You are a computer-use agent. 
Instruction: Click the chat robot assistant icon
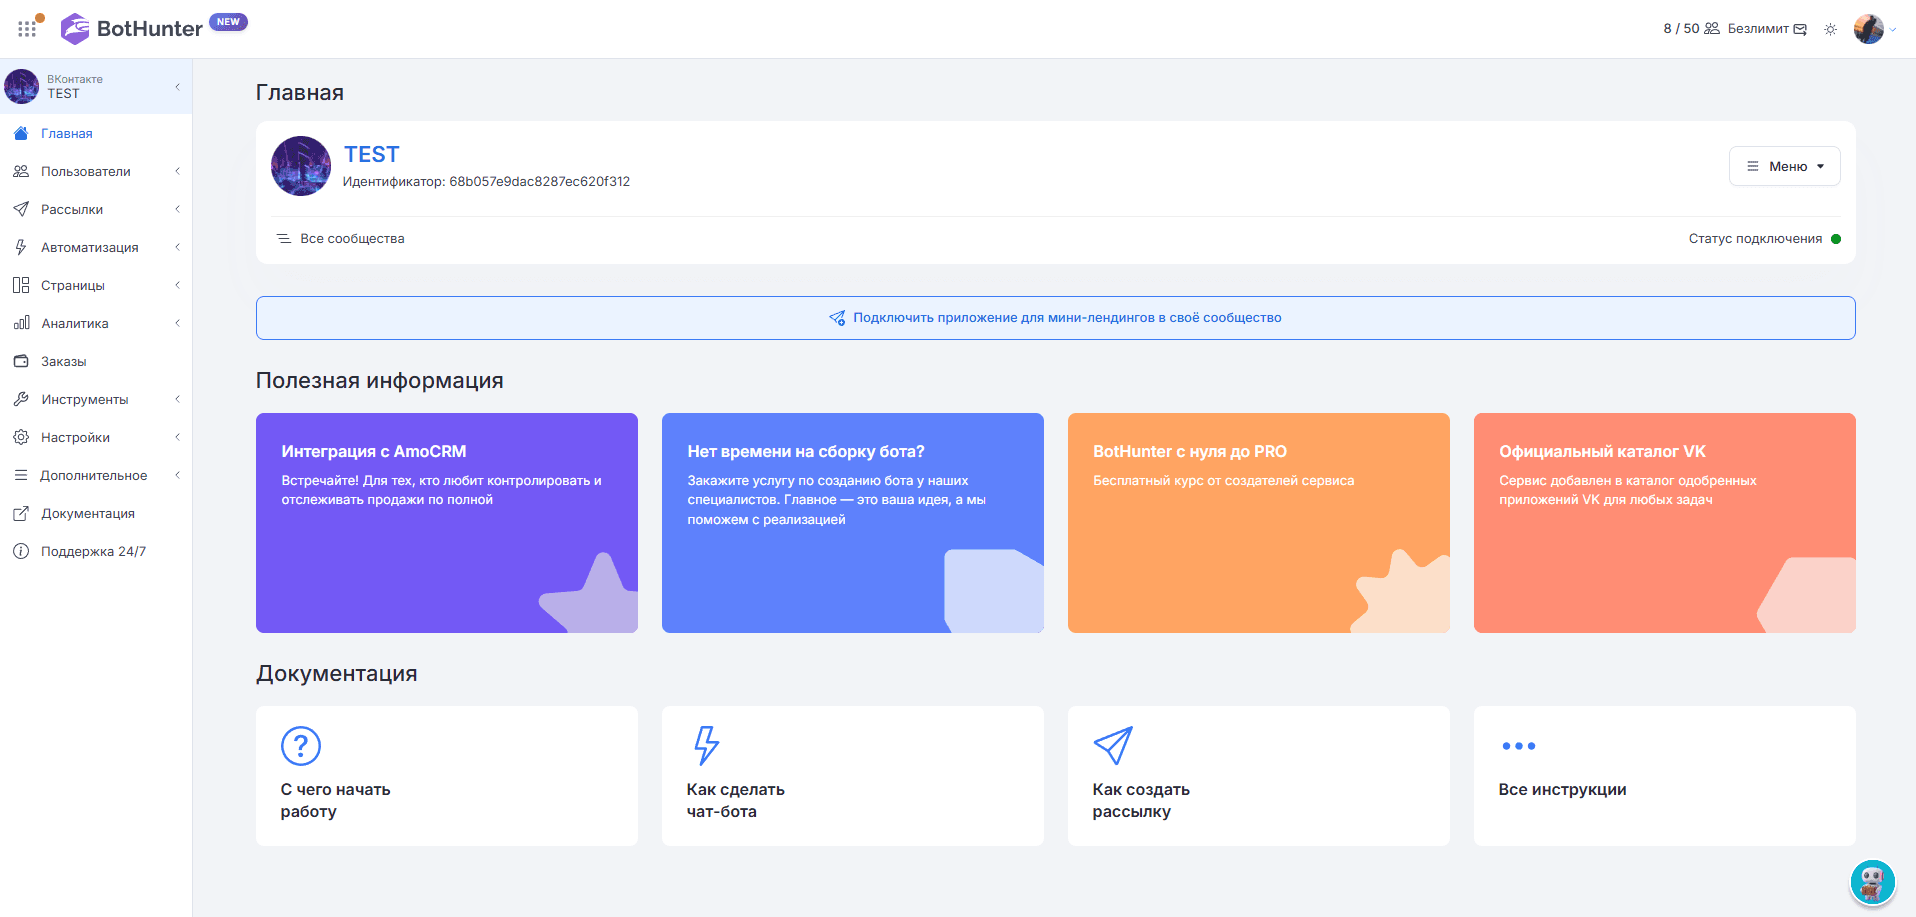[x=1872, y=883]
